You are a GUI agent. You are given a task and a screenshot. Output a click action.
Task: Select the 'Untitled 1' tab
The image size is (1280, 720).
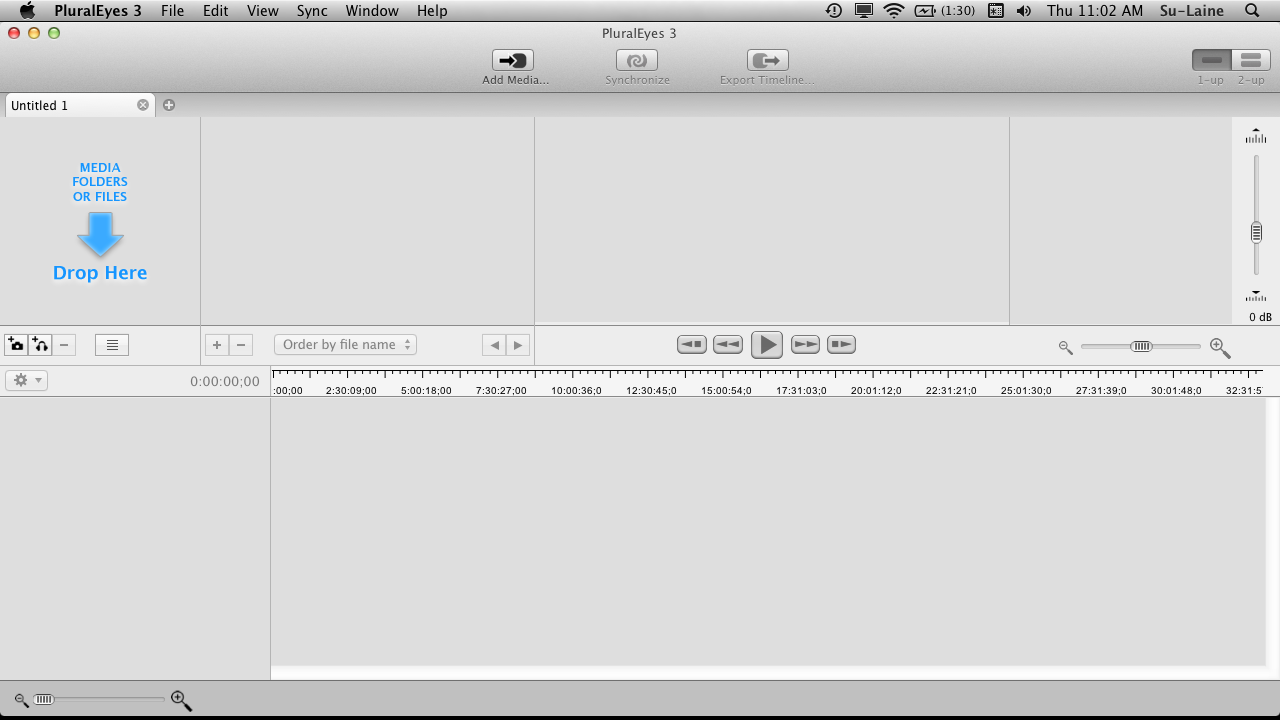70,105
